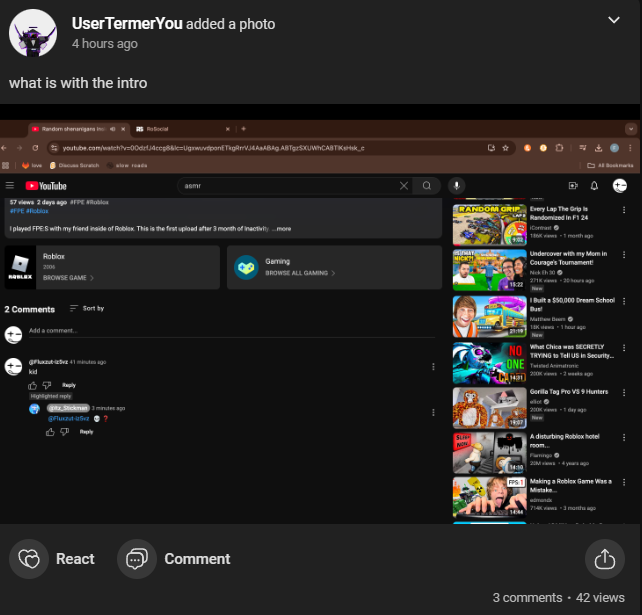
Task: Open the YouTube hamburger guide menu
Action: click(10, 185)
